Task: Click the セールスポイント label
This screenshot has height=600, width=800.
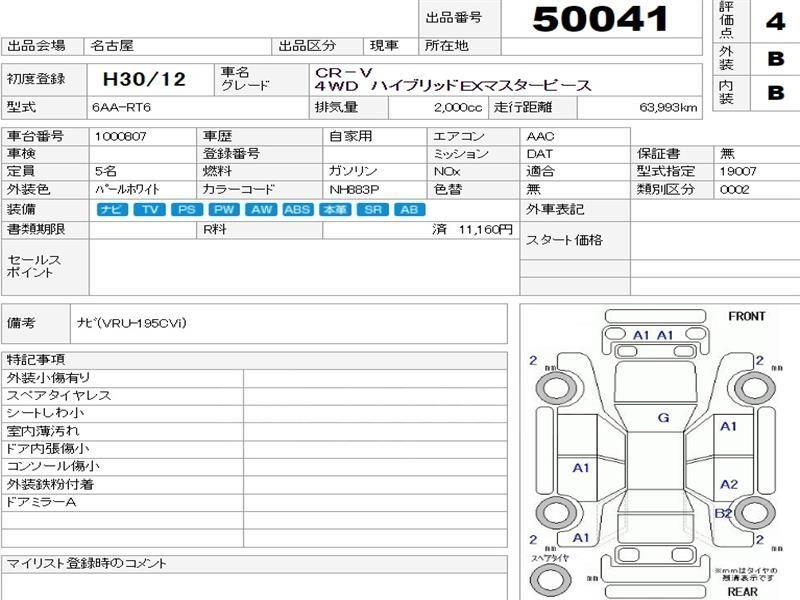Action: (x=34, y=266)
